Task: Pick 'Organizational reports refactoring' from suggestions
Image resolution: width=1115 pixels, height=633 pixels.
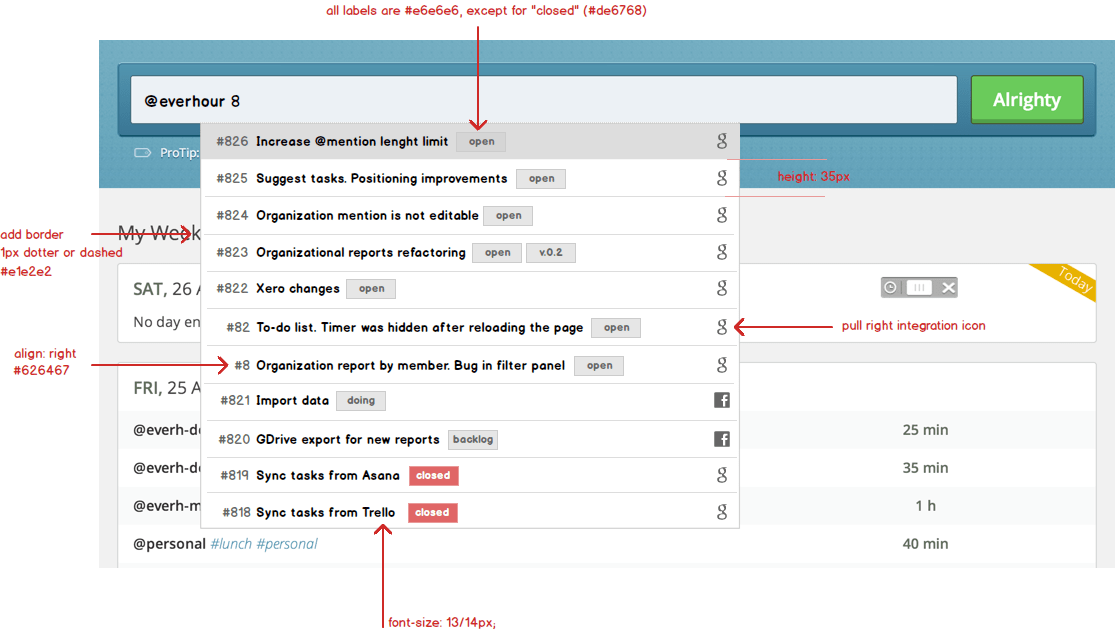Action: coord(360,253)
